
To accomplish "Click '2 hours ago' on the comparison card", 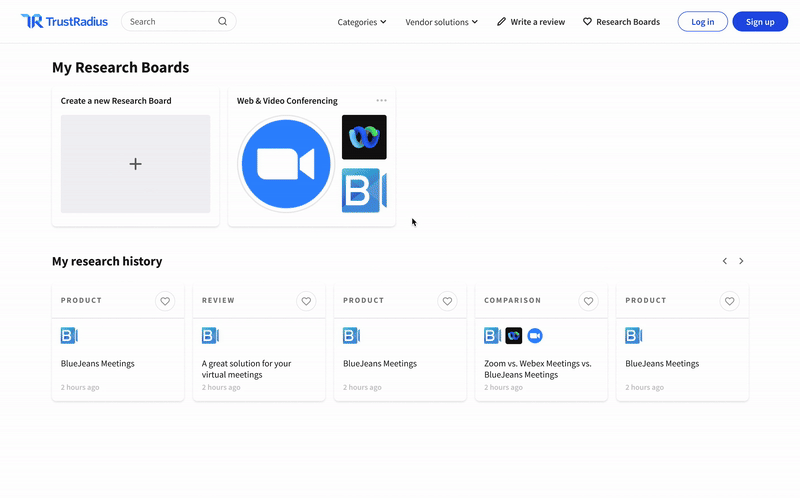I will pyautogui.click(x=504, y=387).
